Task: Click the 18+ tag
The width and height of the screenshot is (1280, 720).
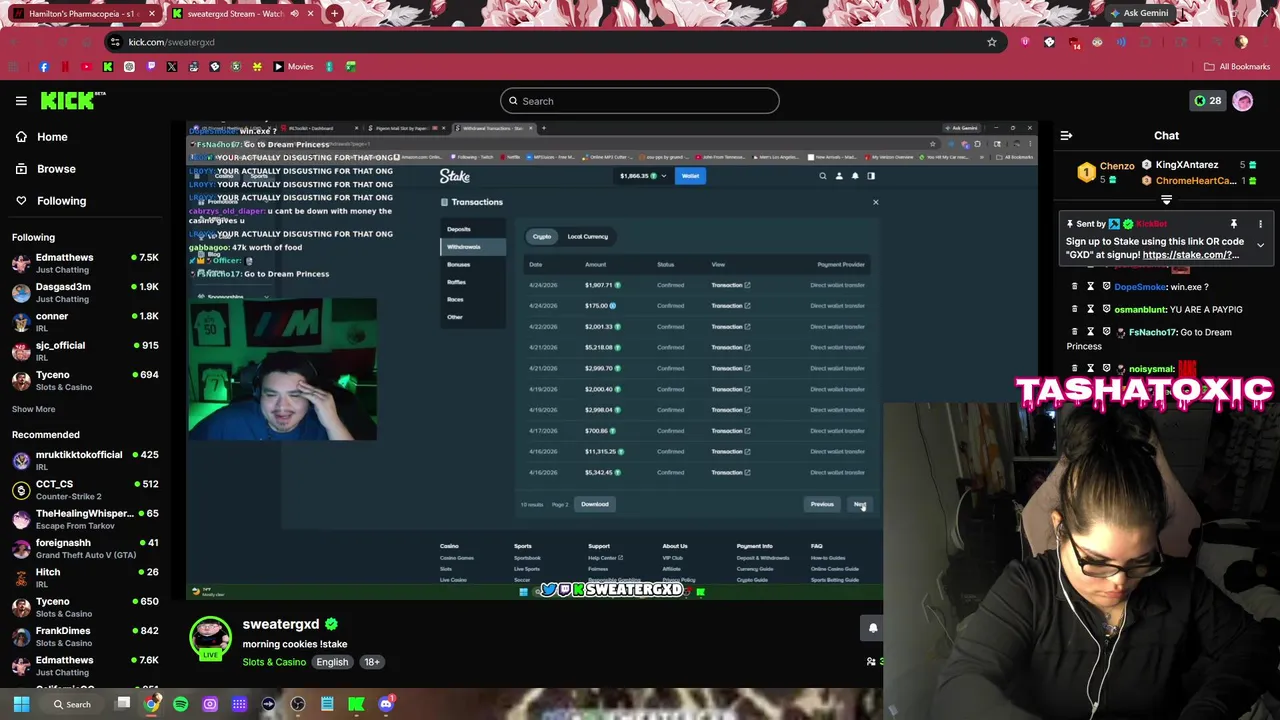Action: tap(372, 662)
